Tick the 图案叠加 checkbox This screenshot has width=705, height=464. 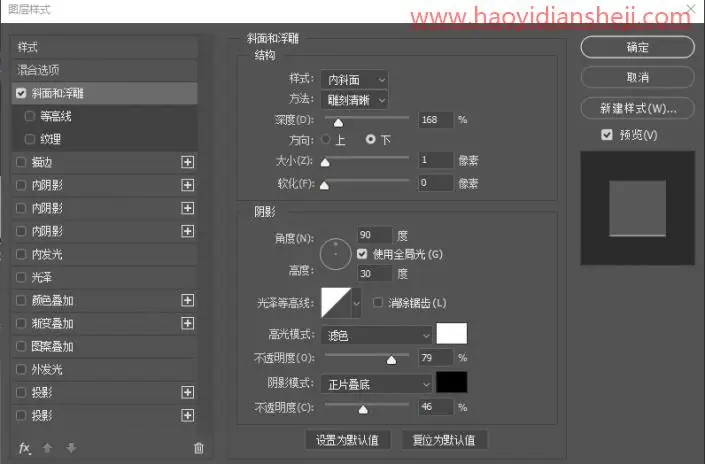[x=21, y=346]
